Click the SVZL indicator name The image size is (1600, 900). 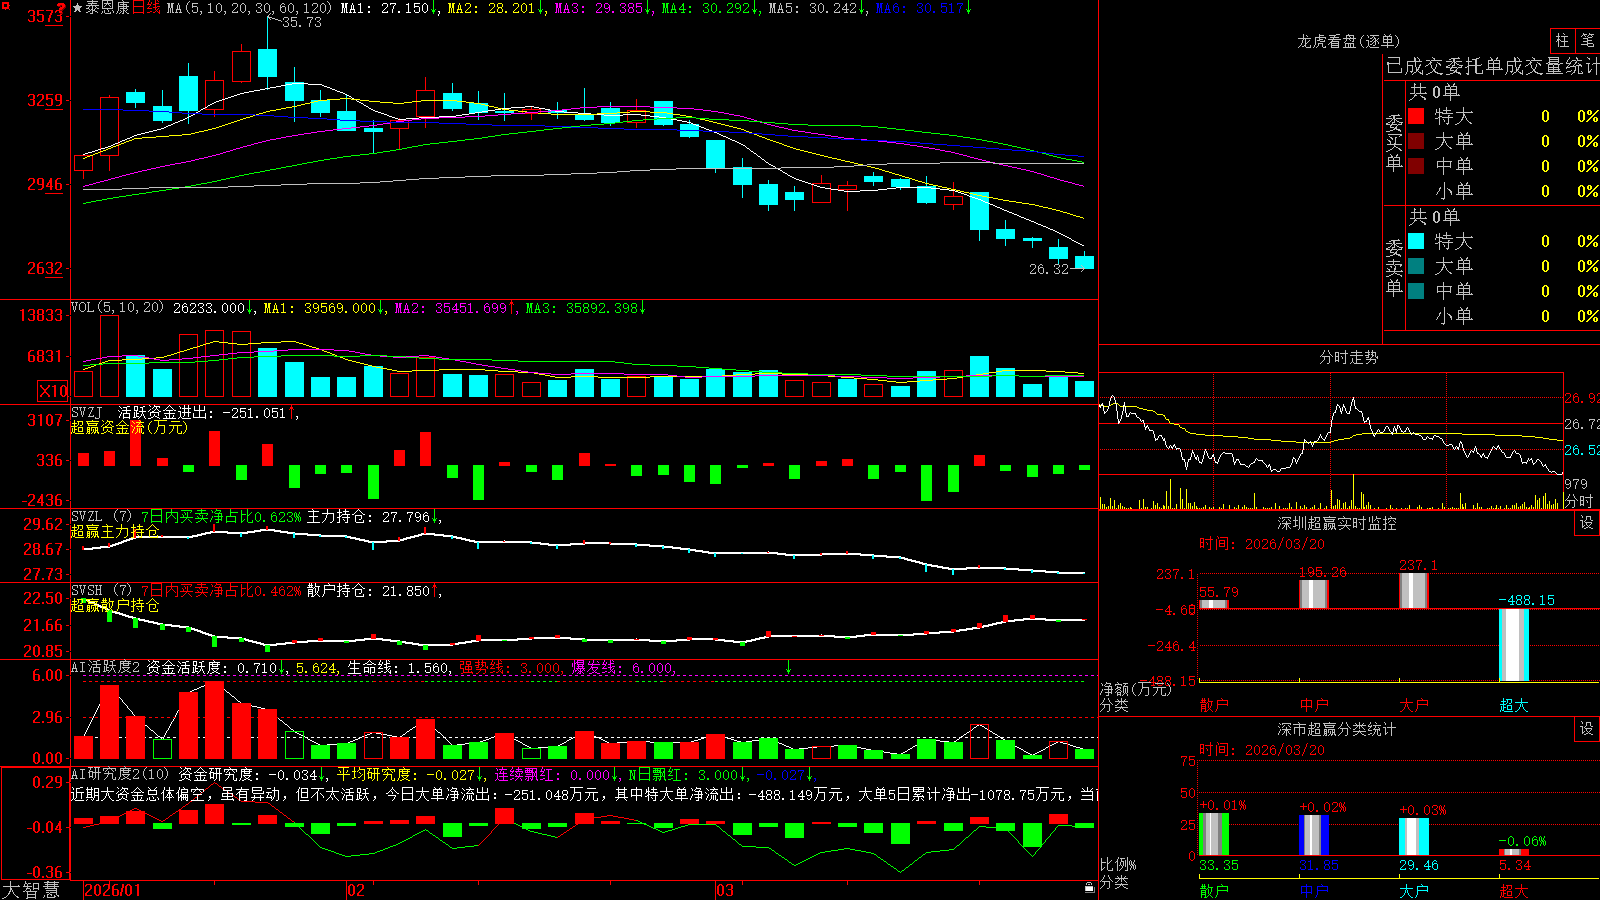point(87,516)
